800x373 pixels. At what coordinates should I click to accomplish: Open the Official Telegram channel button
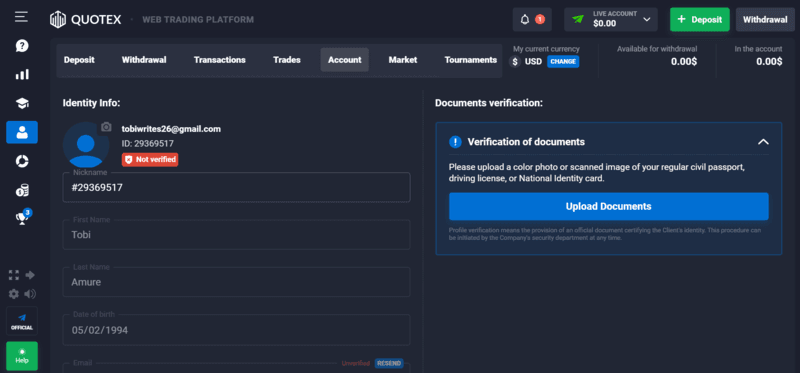coord(22,321)
